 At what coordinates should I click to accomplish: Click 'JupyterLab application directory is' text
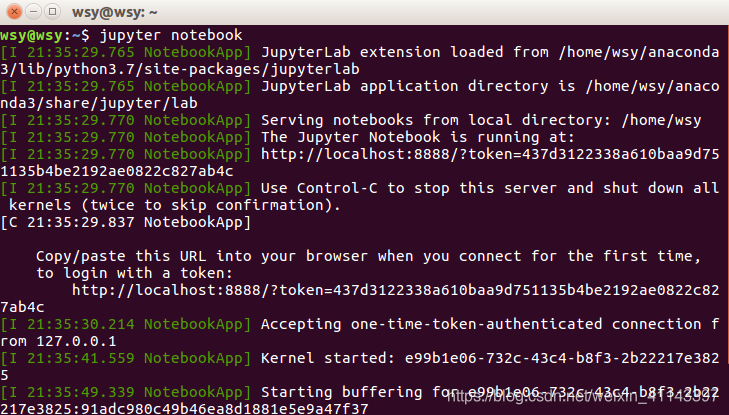[x=418, y=86]
